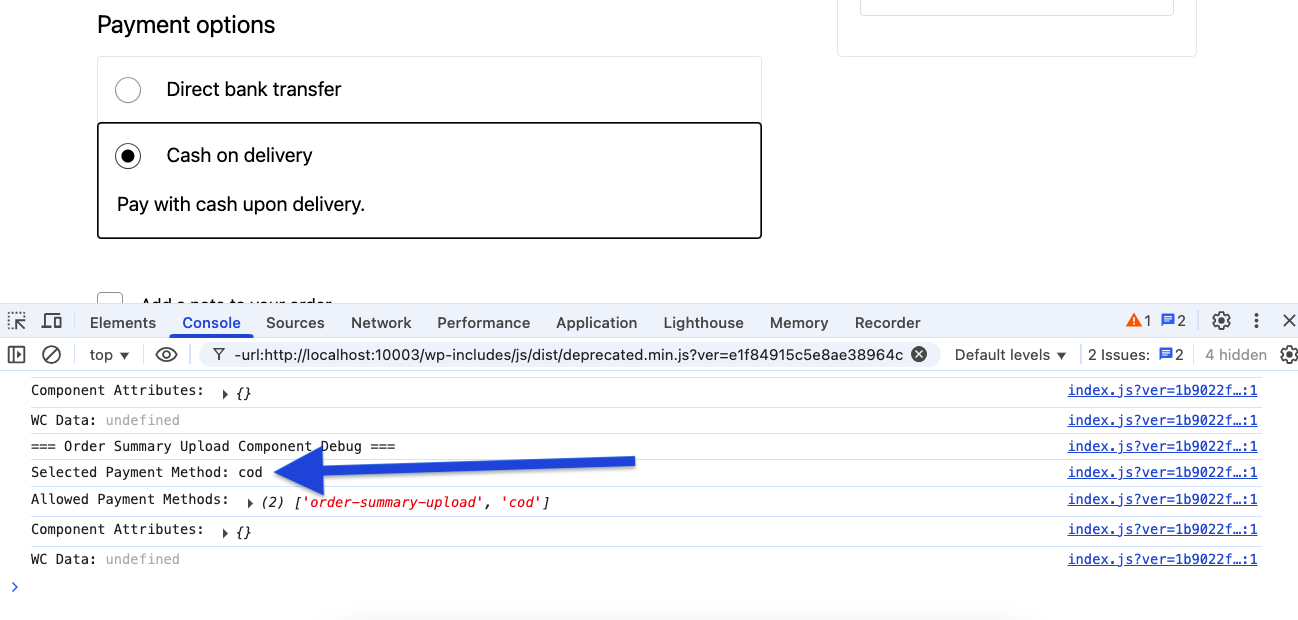Clear the console filter with the x button
Image resolution: width=1298 pixels, height=620 pixels.
pos(919,354)
